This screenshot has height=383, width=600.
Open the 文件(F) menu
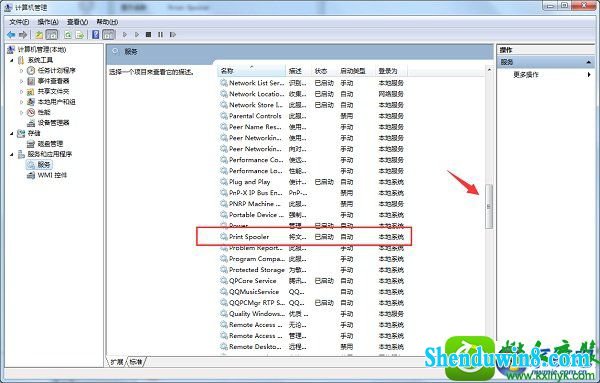pos(19,22)
